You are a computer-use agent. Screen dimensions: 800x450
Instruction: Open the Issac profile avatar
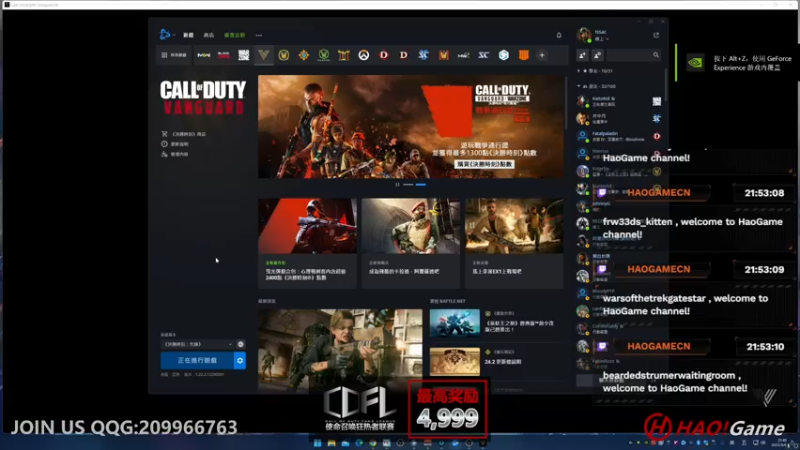[x=584, y=35]
